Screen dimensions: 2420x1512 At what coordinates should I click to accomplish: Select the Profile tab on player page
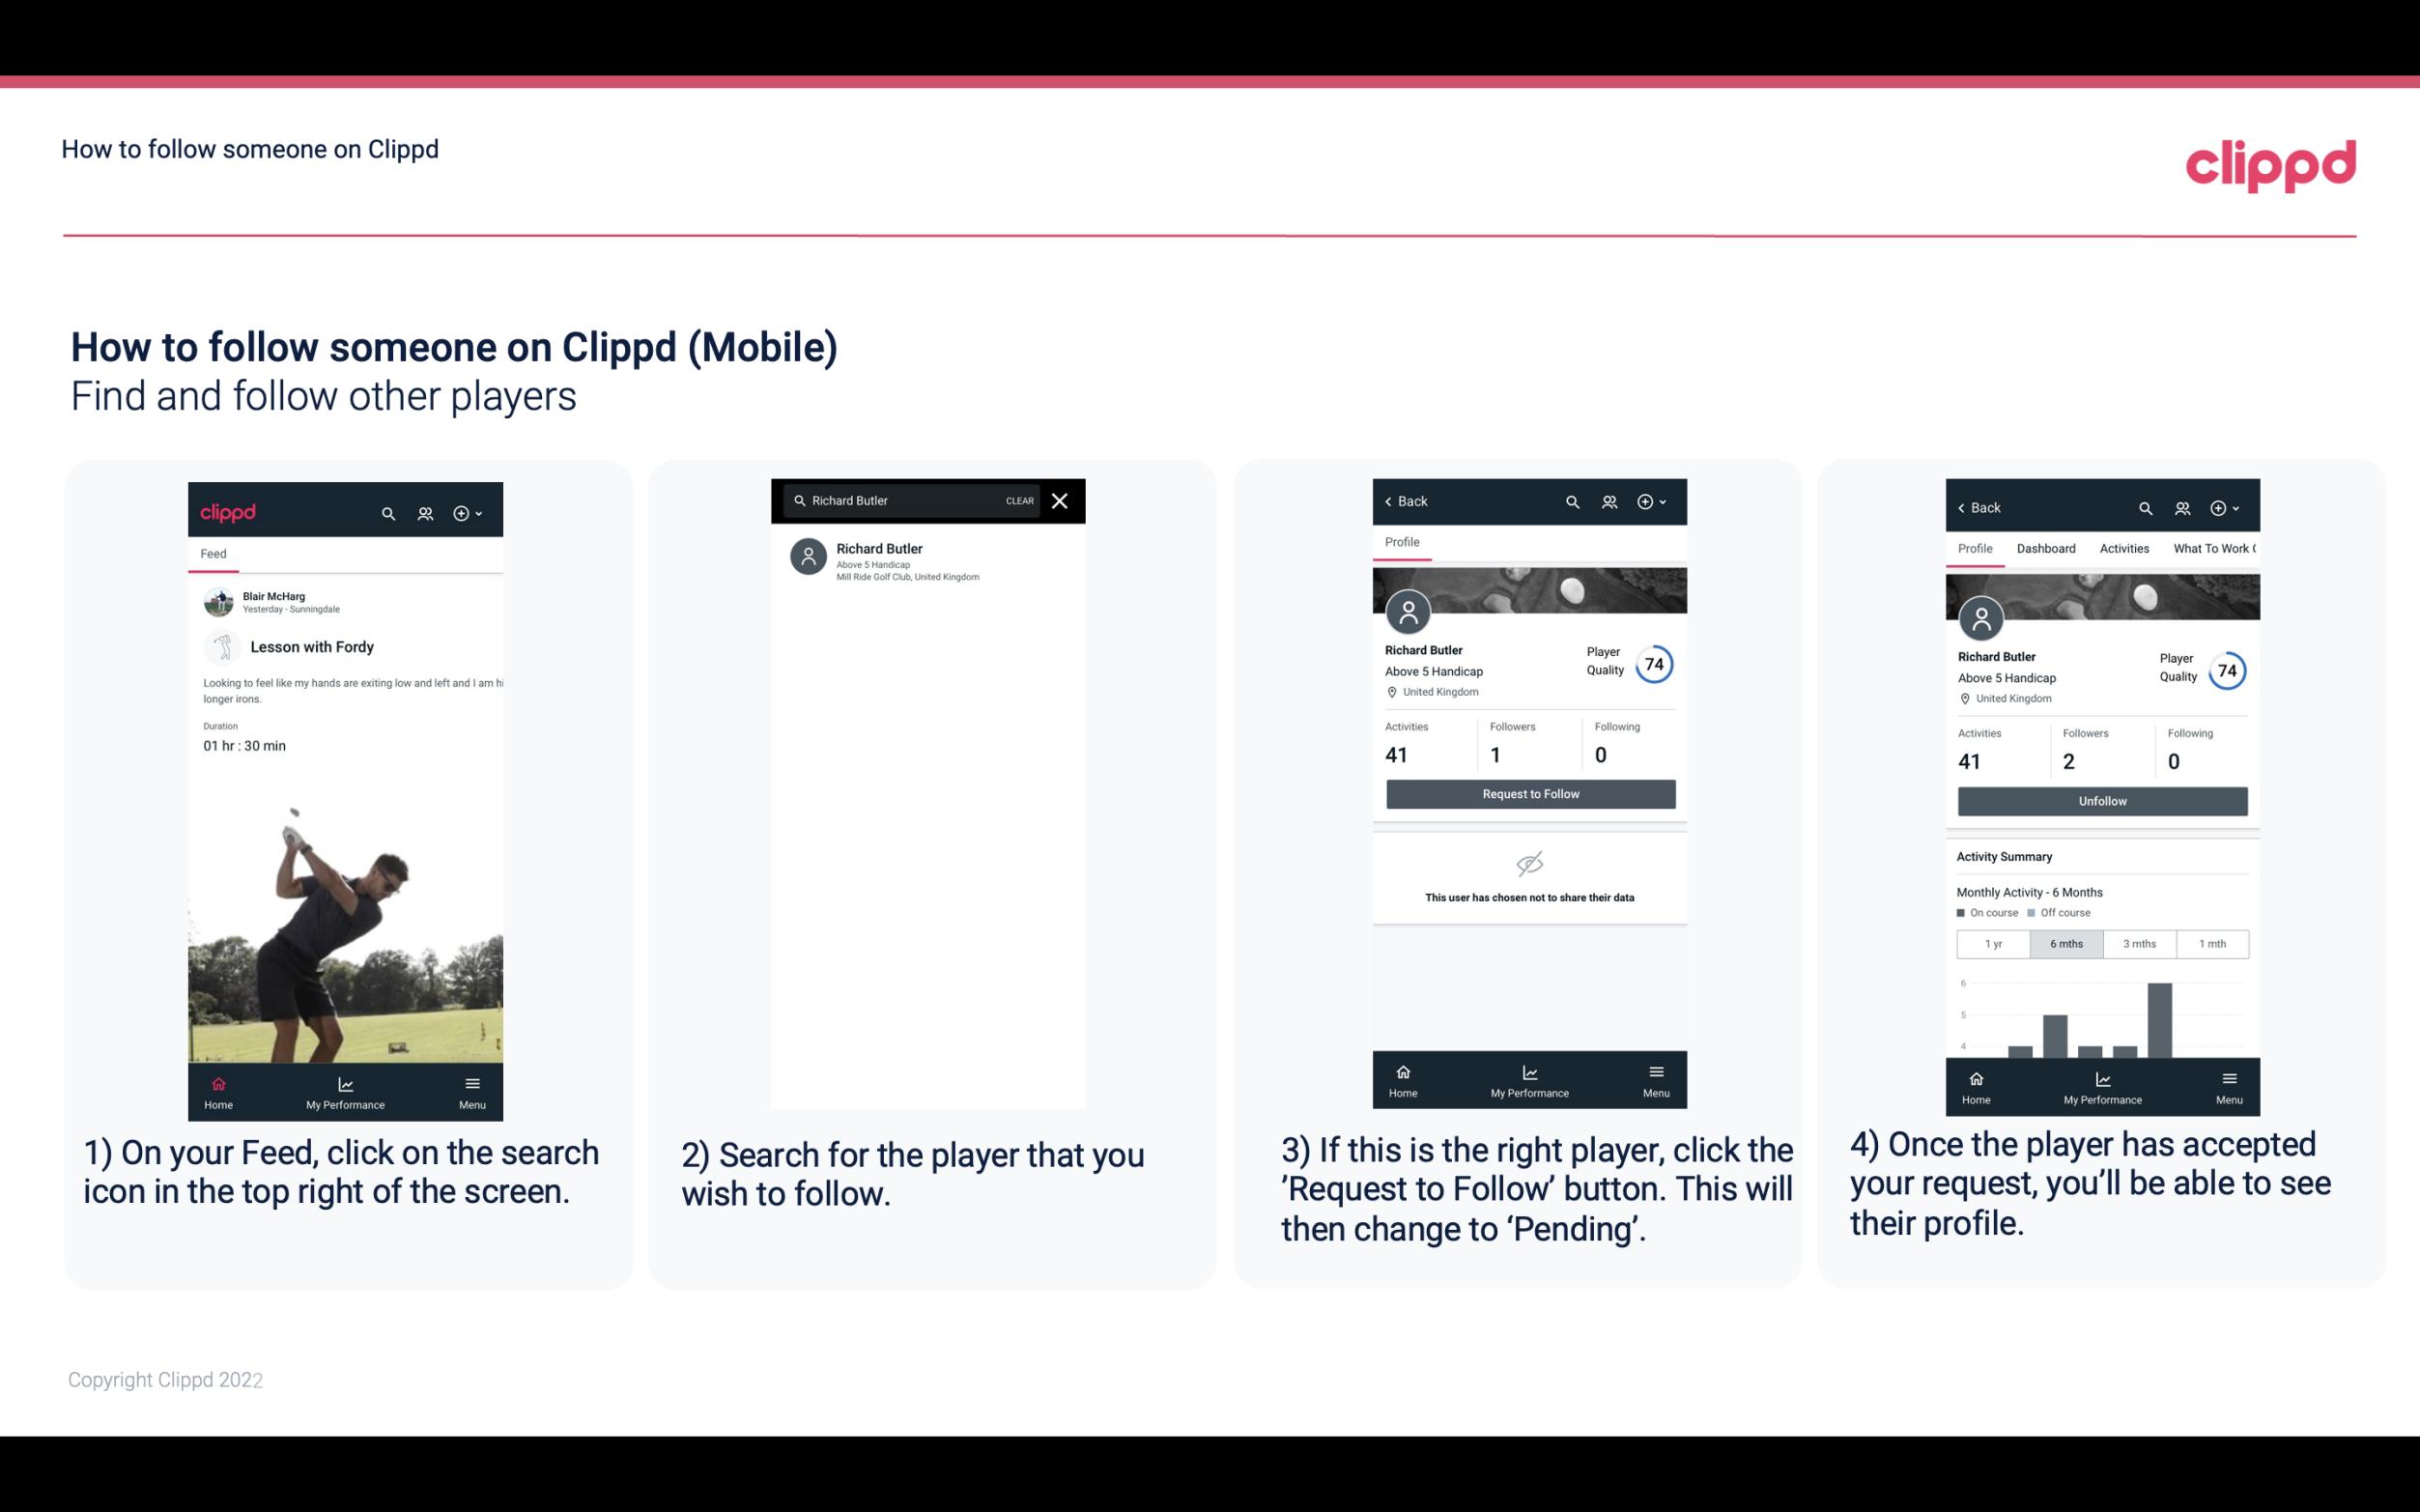(1402, 542)
